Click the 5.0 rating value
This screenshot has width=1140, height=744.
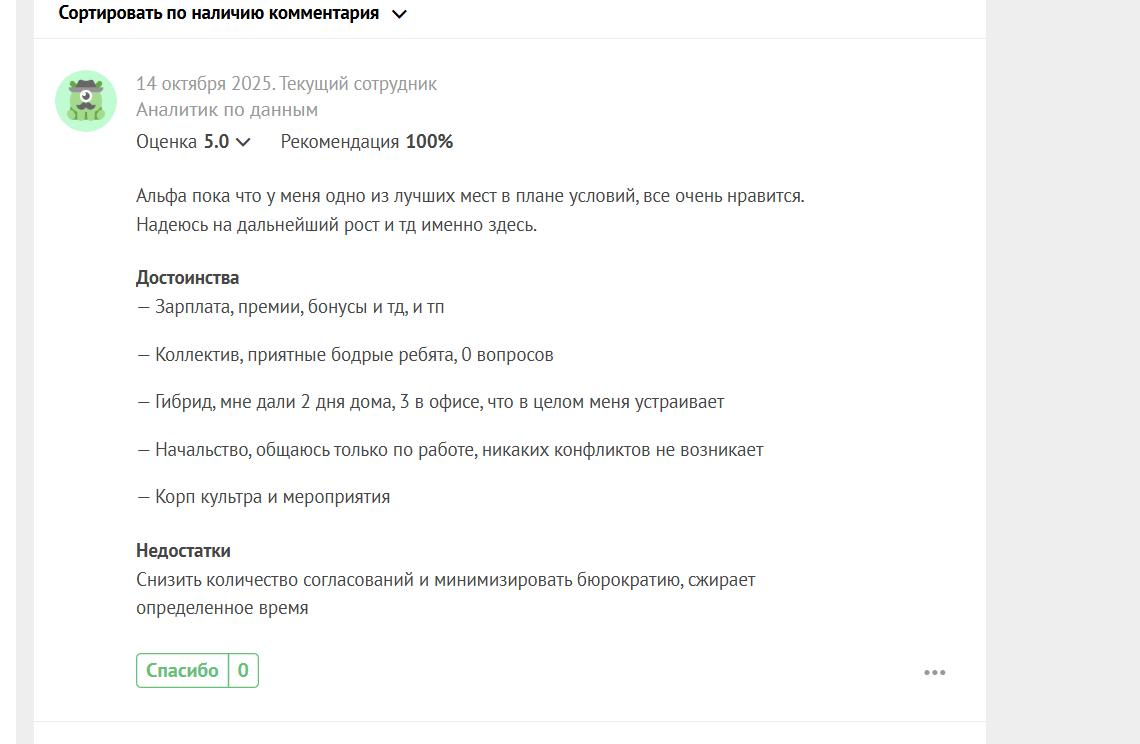(x=216, y=142)
